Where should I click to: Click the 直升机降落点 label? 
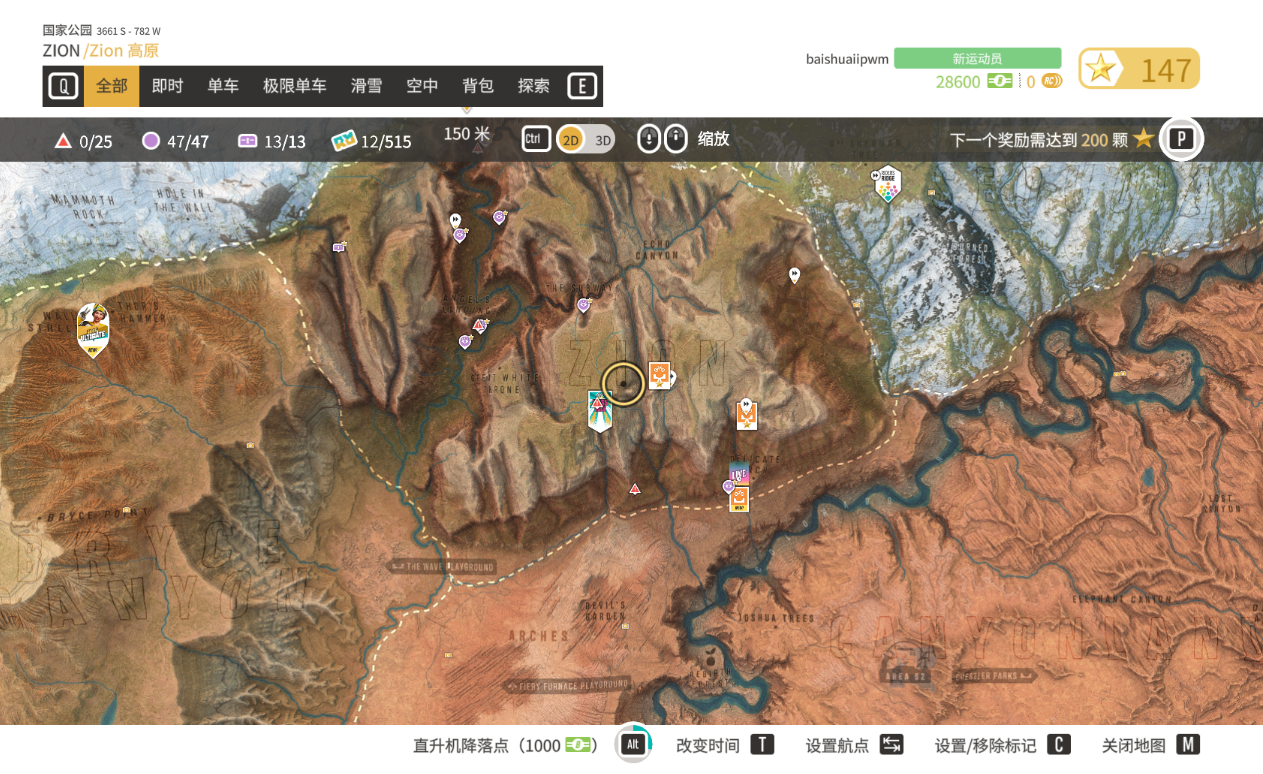point(460,746)
